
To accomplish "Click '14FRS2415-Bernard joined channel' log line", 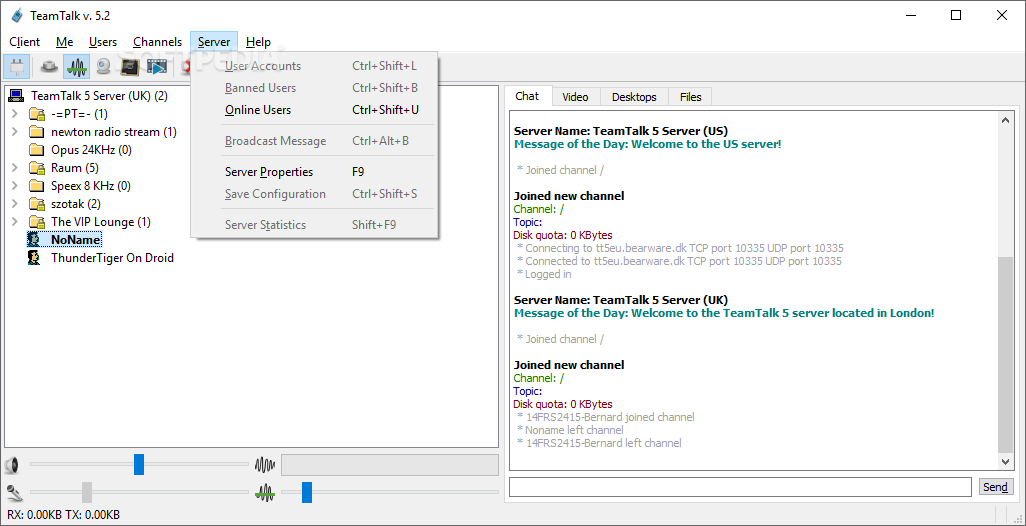I will tap(606, 417).
